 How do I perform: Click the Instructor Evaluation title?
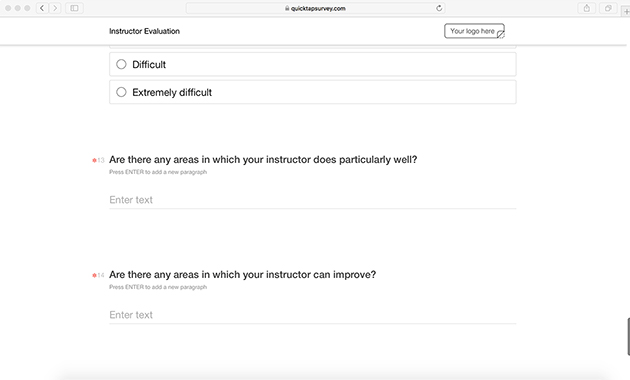tap(144, 31)
